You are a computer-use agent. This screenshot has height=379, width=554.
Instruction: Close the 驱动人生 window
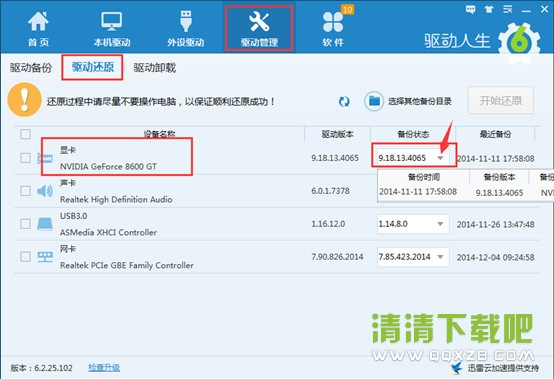point(544,9)
